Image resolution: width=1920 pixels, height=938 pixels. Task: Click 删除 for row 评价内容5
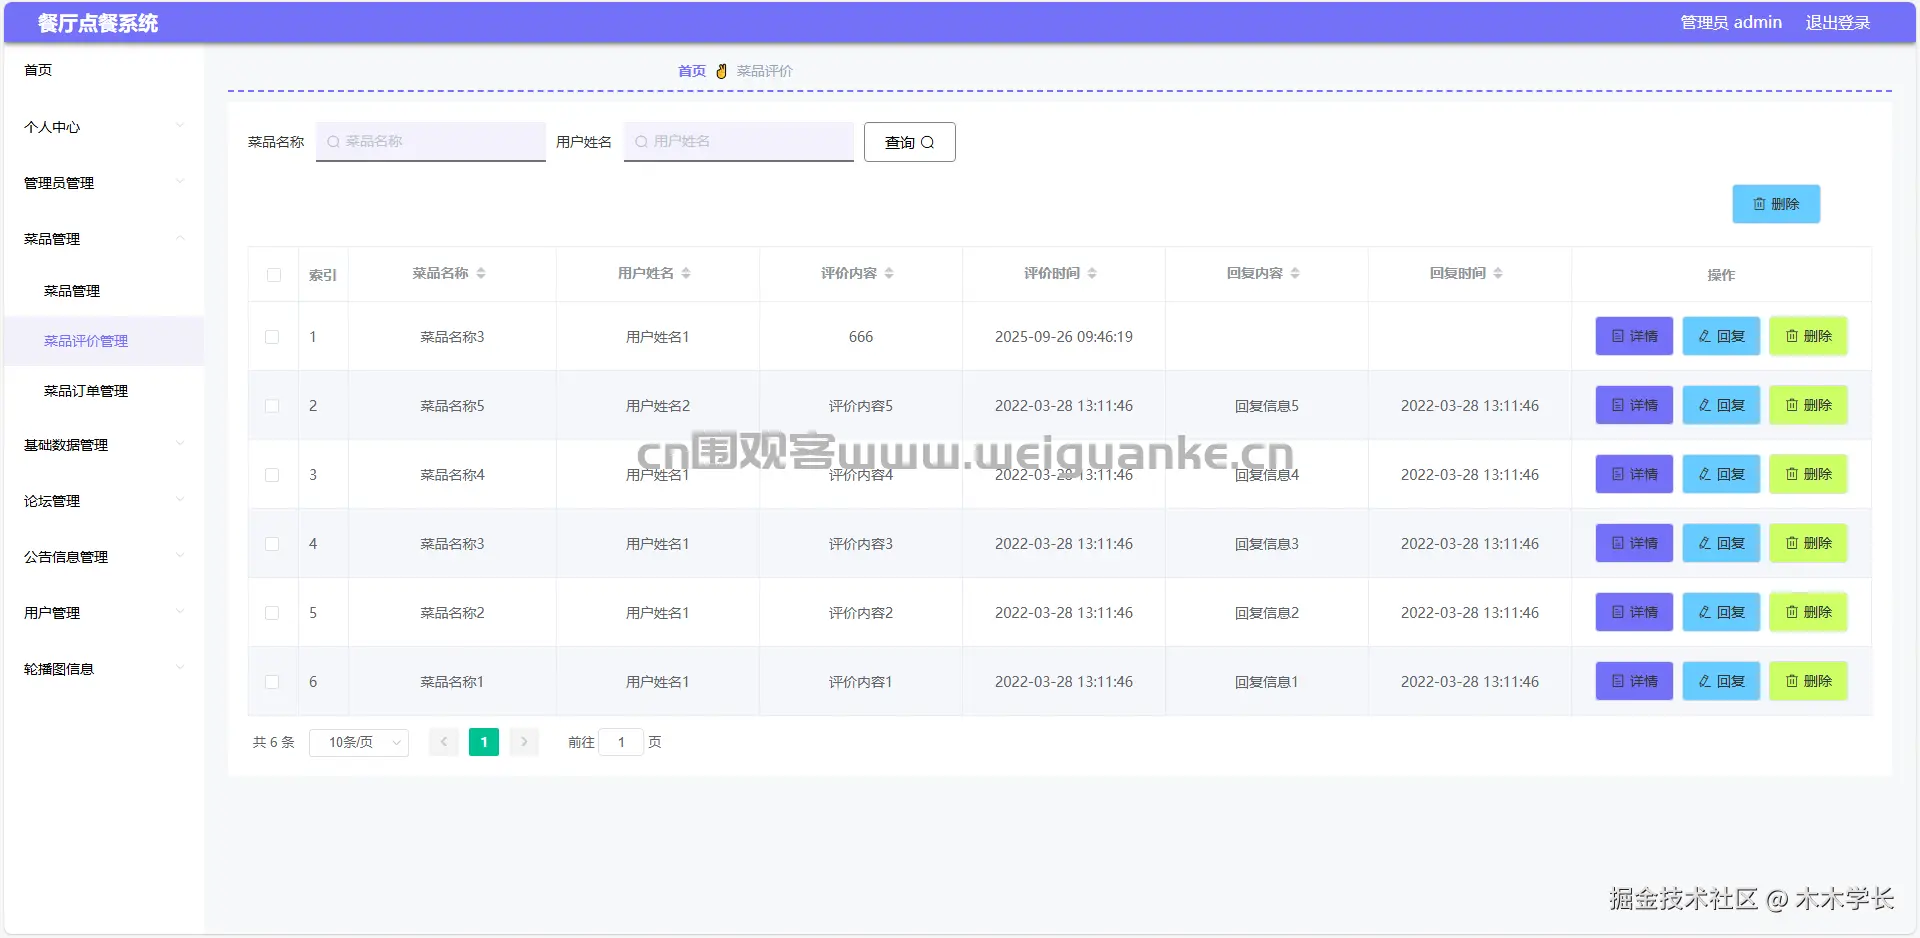(x=1808, y=405)
